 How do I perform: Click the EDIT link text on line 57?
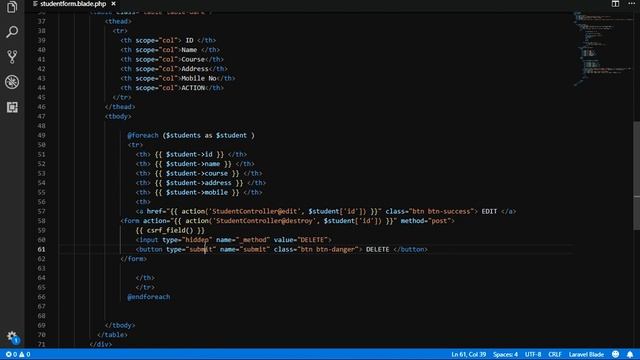click(489, 211)
